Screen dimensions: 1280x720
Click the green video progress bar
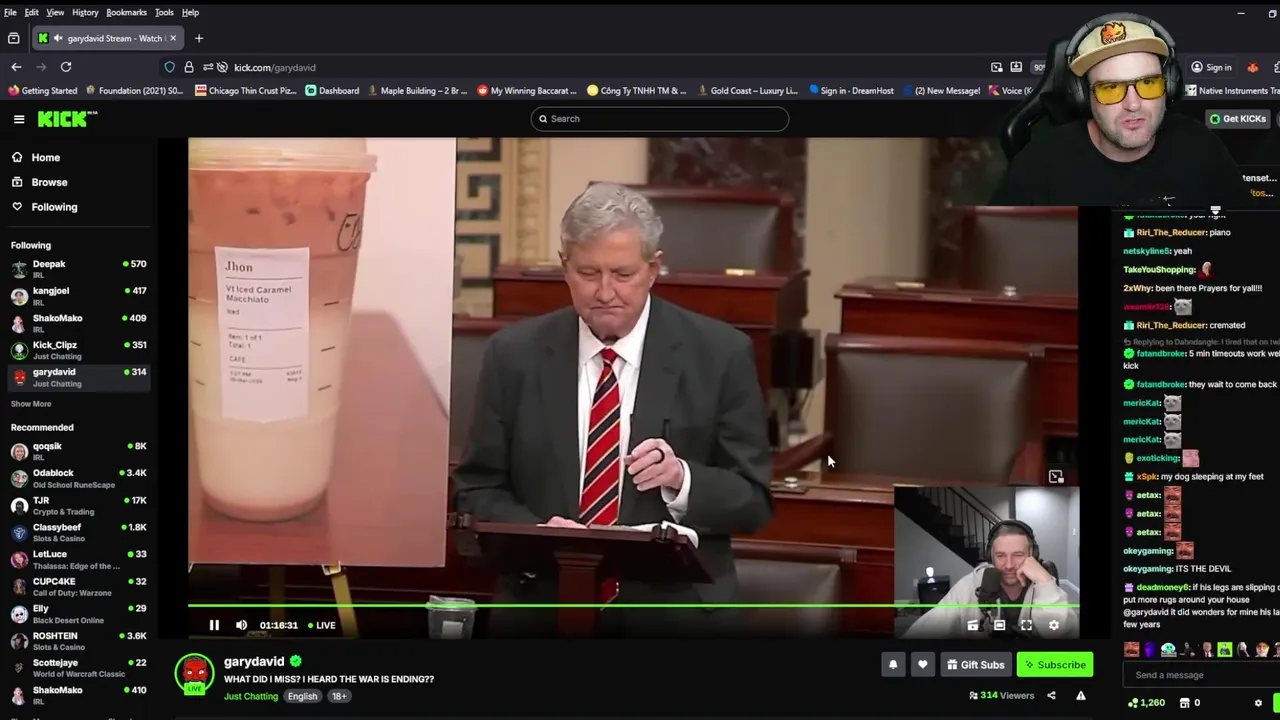pyautogui.click(x=633, y=605)
